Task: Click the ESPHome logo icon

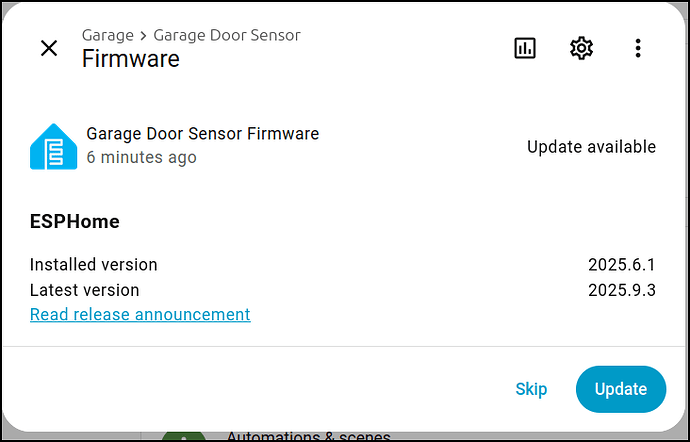Action: click(53, 146)
